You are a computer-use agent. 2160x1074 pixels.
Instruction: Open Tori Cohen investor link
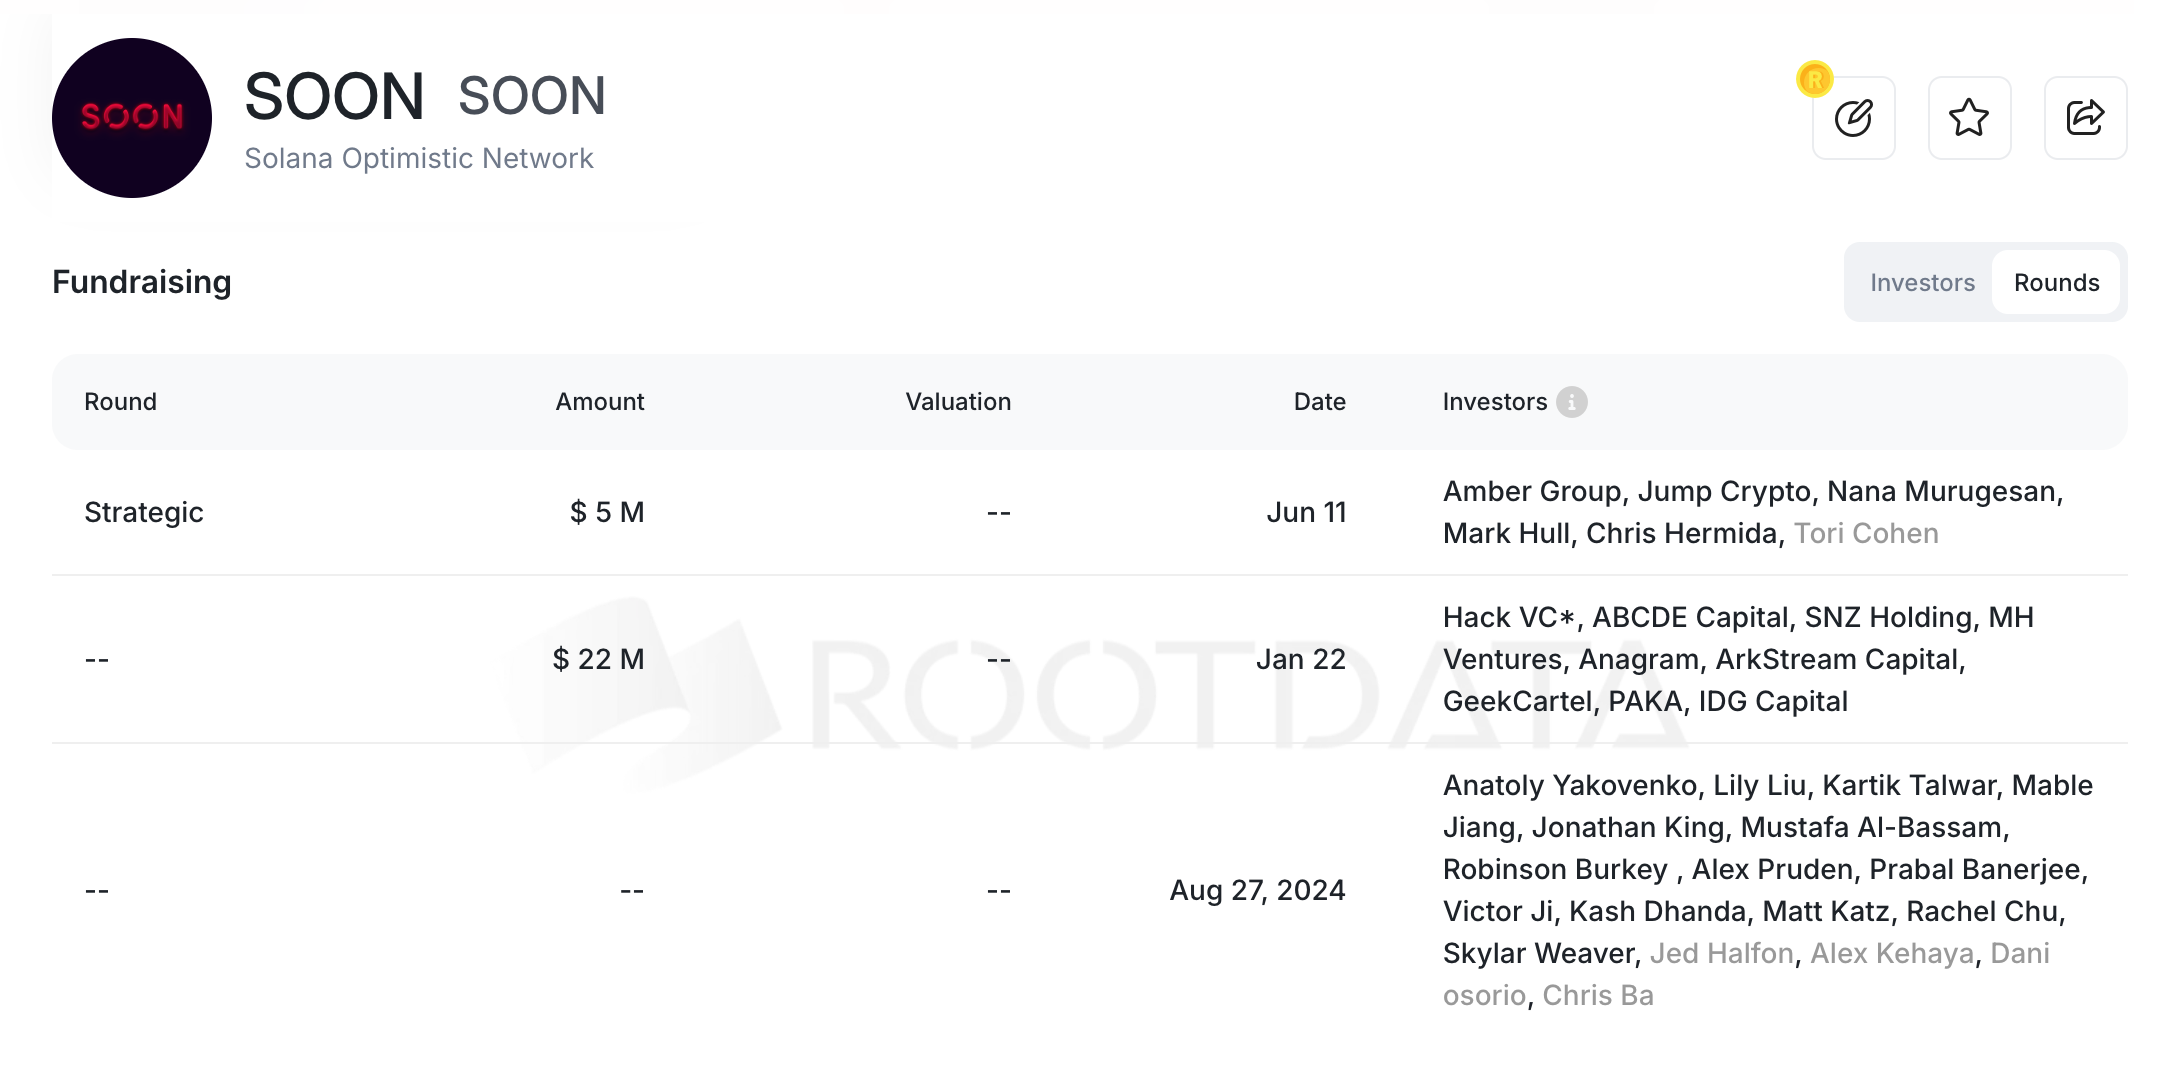(1866, 534)
